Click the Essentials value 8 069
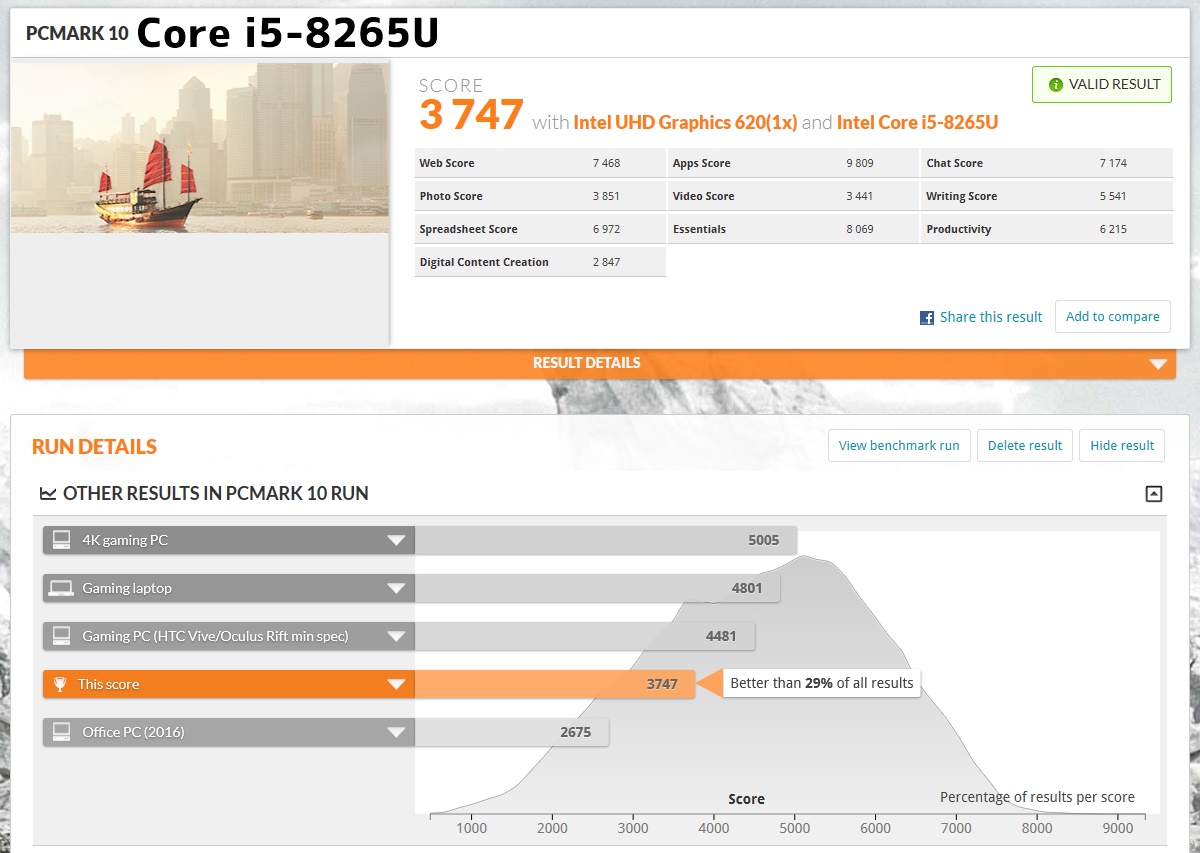This screenshot has width=1200, height=853. (x=859, y=229)
